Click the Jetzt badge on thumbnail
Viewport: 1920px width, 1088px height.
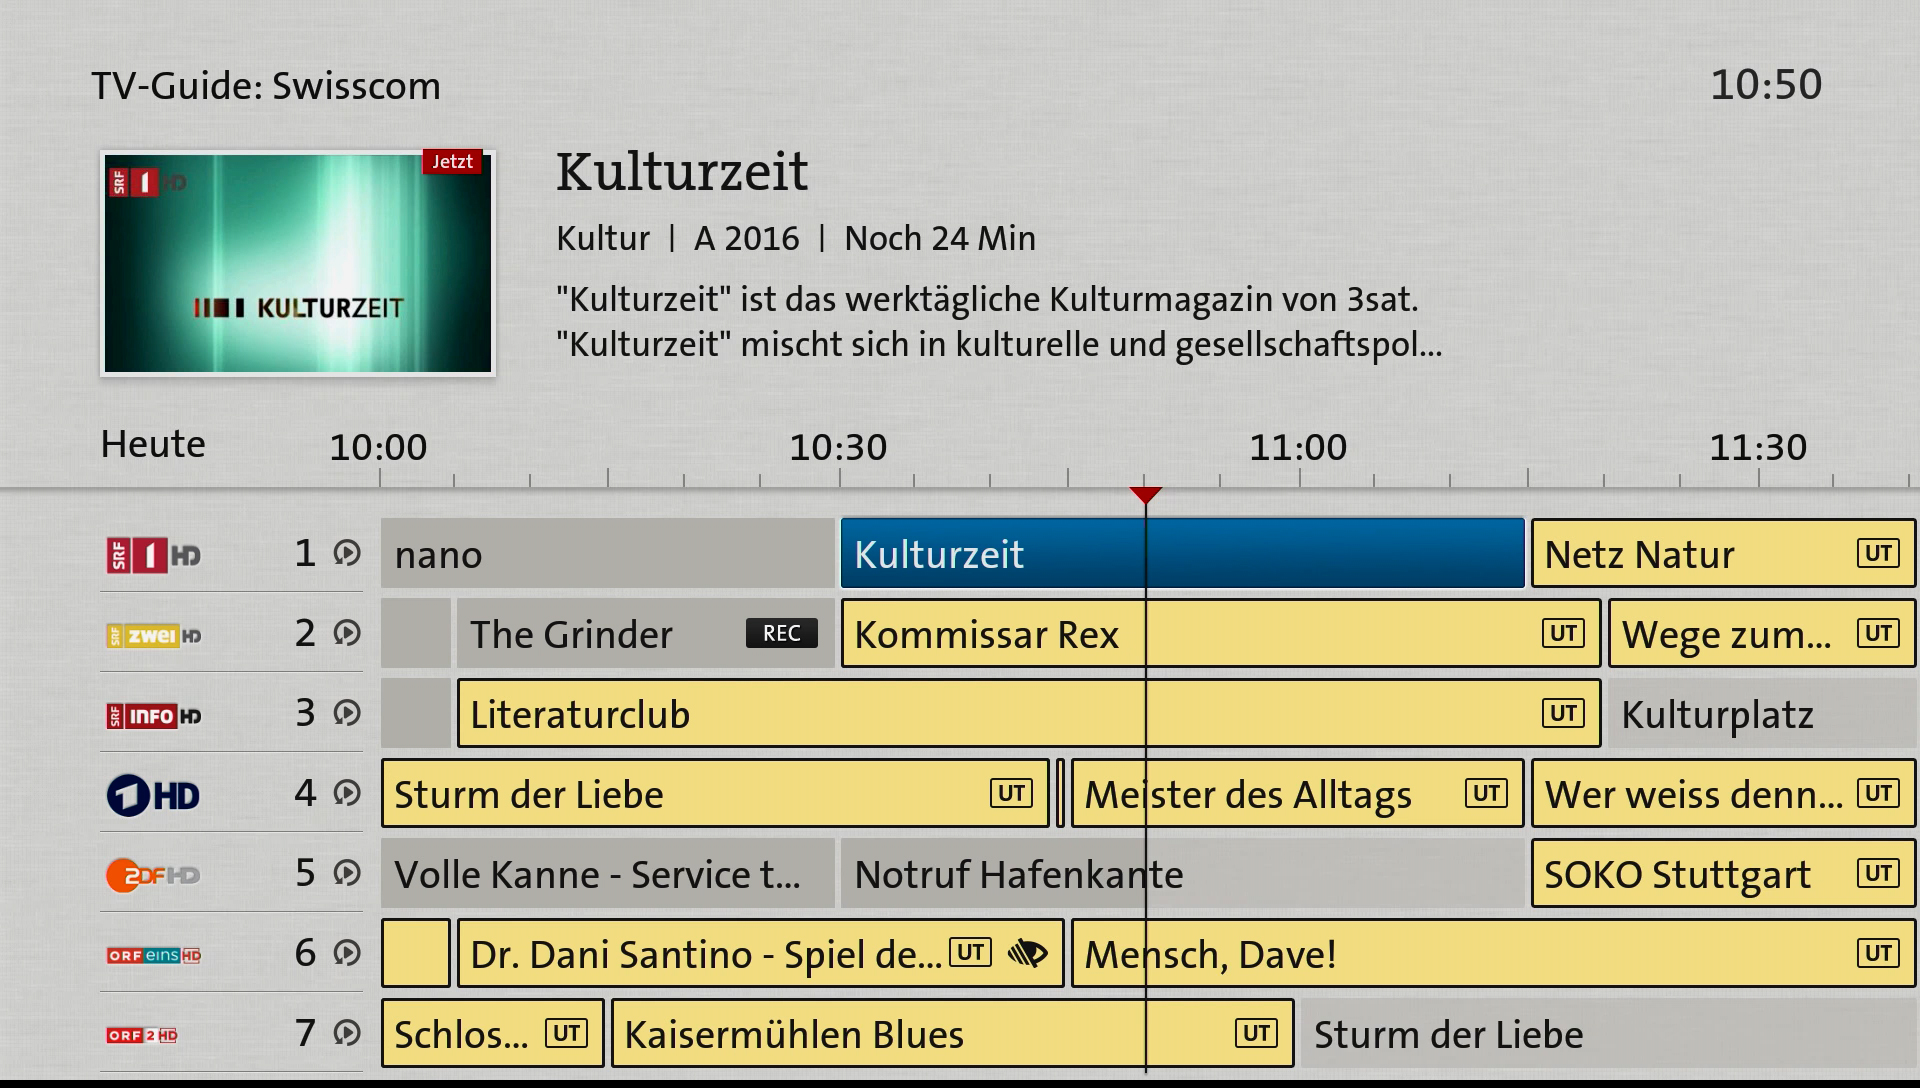click(453, 162)
